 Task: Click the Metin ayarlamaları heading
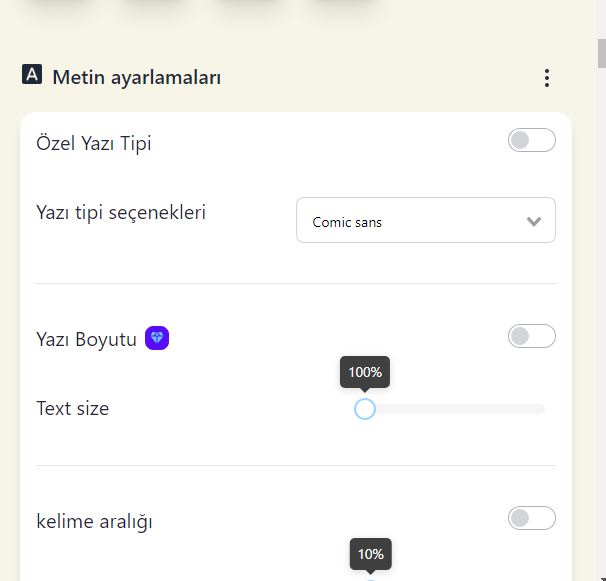pyautogui.click(x=137, y=77)
